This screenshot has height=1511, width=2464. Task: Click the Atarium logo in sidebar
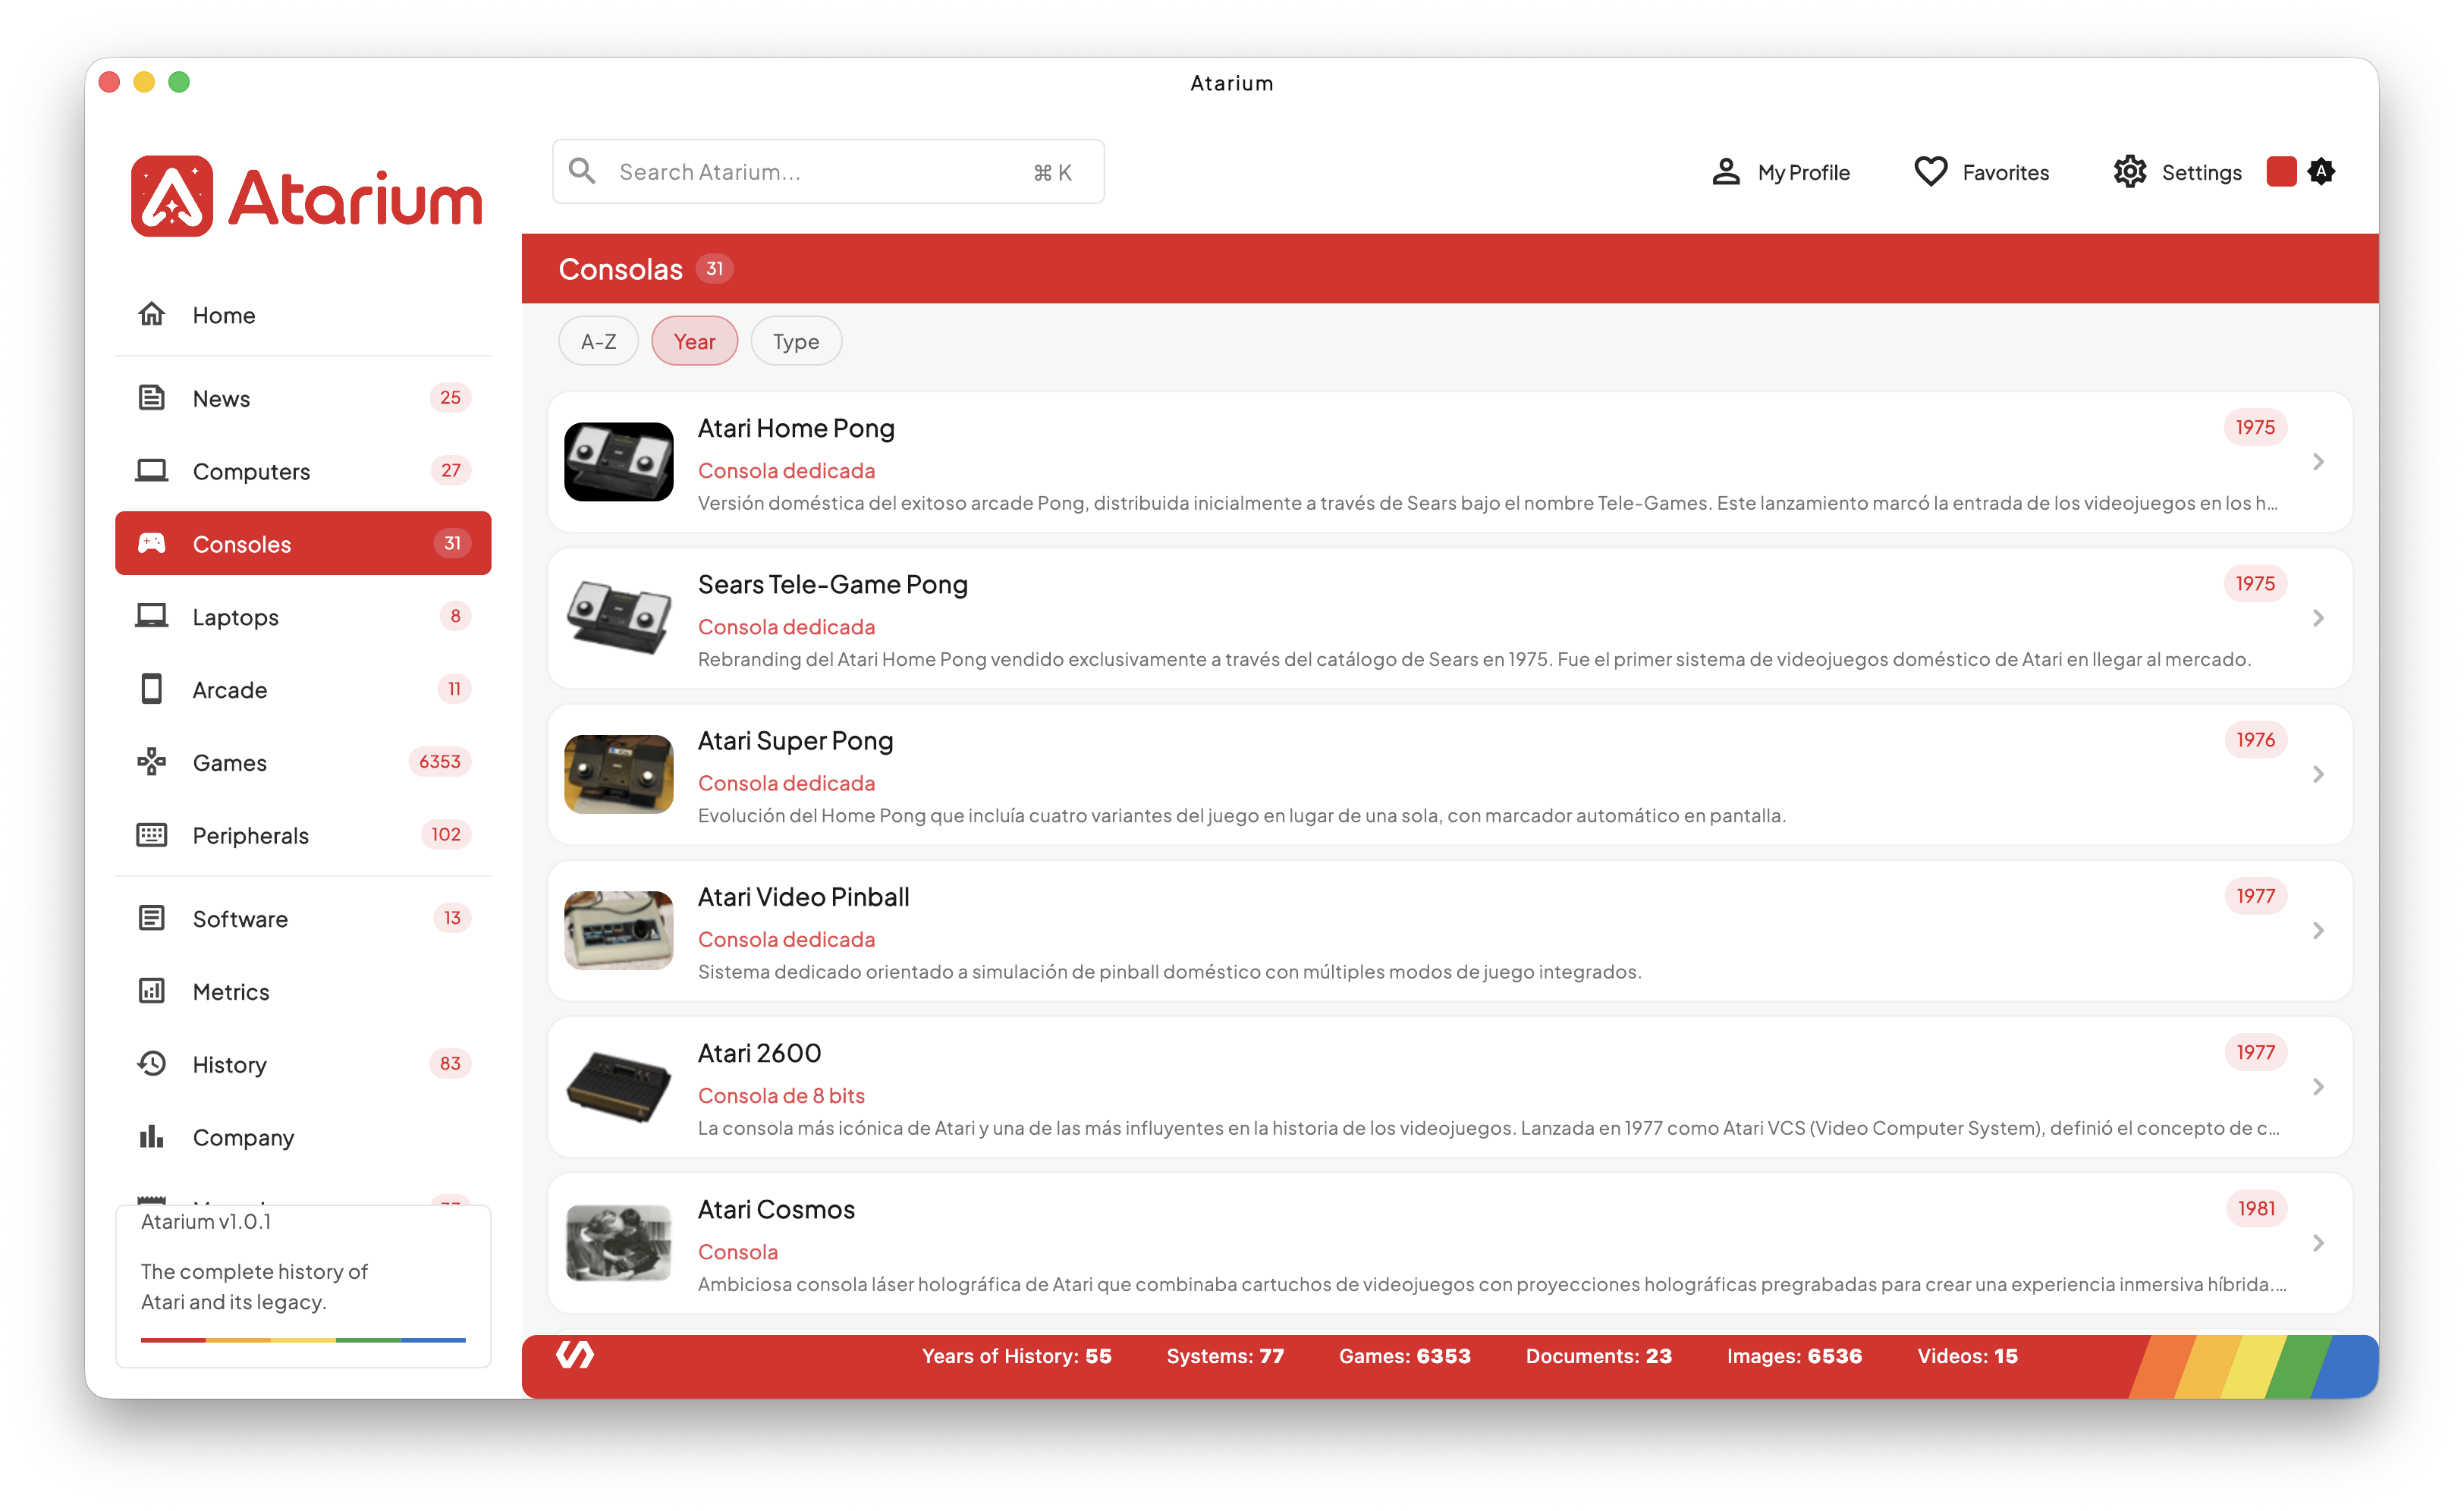[x=306, y=196]
